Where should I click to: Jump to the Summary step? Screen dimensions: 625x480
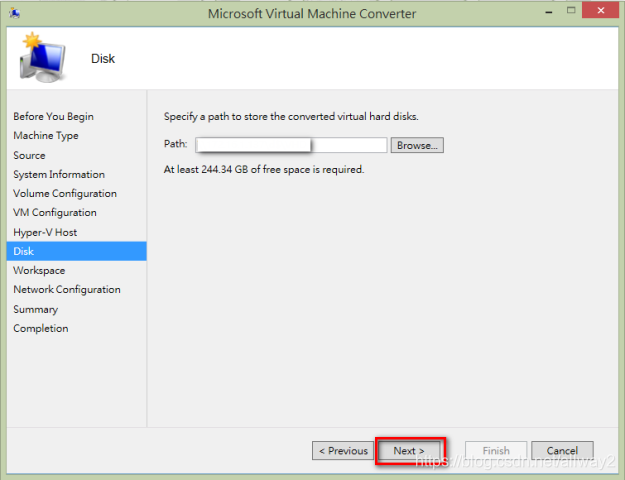pyautogui.click(x=35, y=309)
